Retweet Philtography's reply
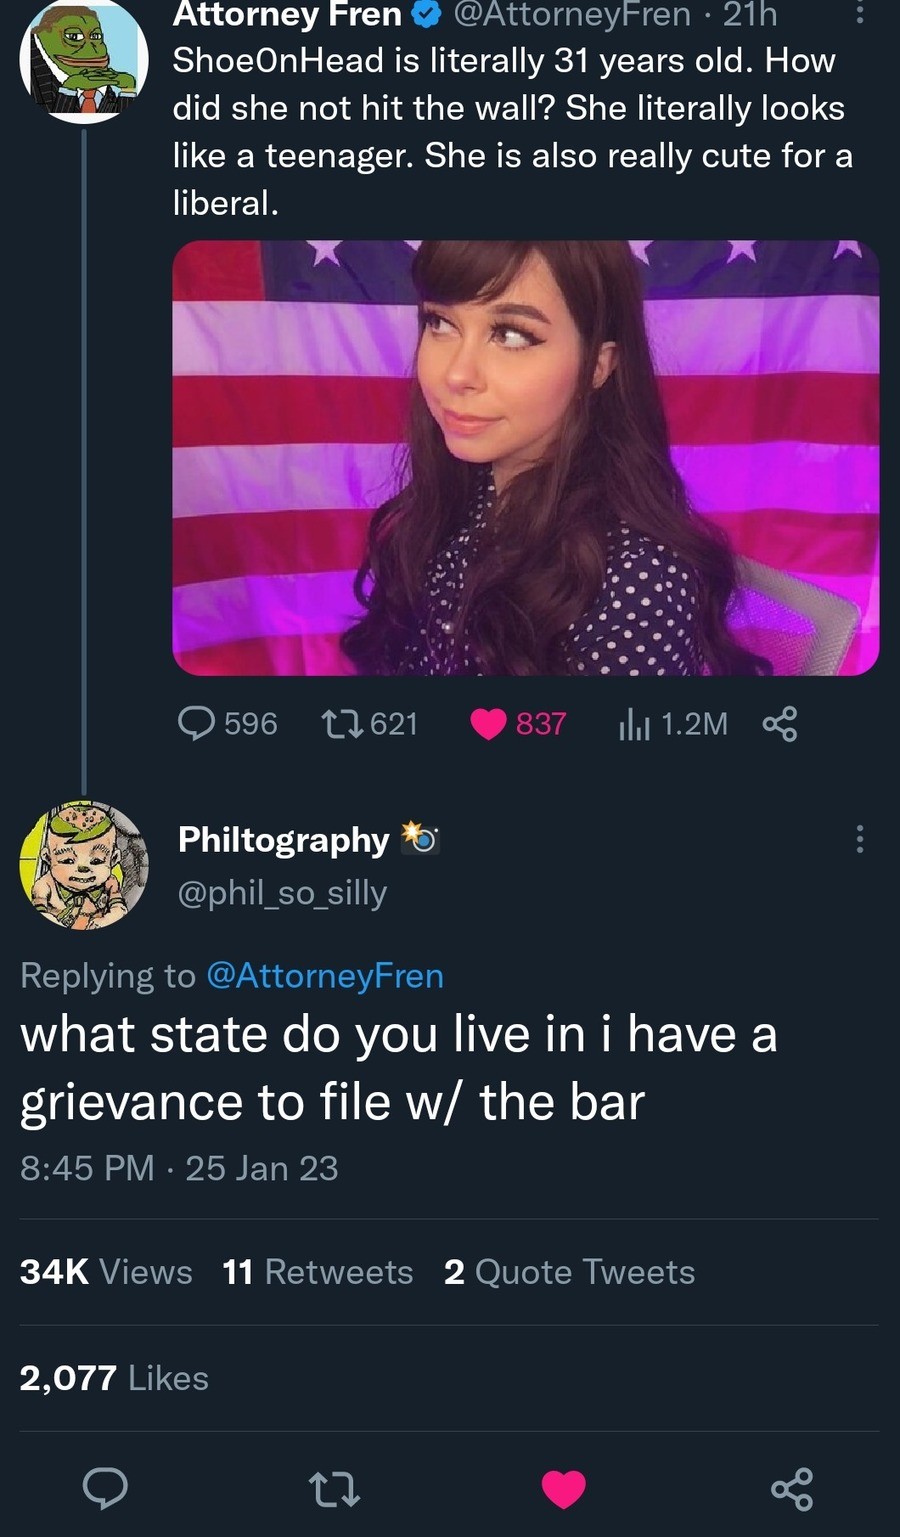This screenshot has width=900, height=1537. (335, 1489)
